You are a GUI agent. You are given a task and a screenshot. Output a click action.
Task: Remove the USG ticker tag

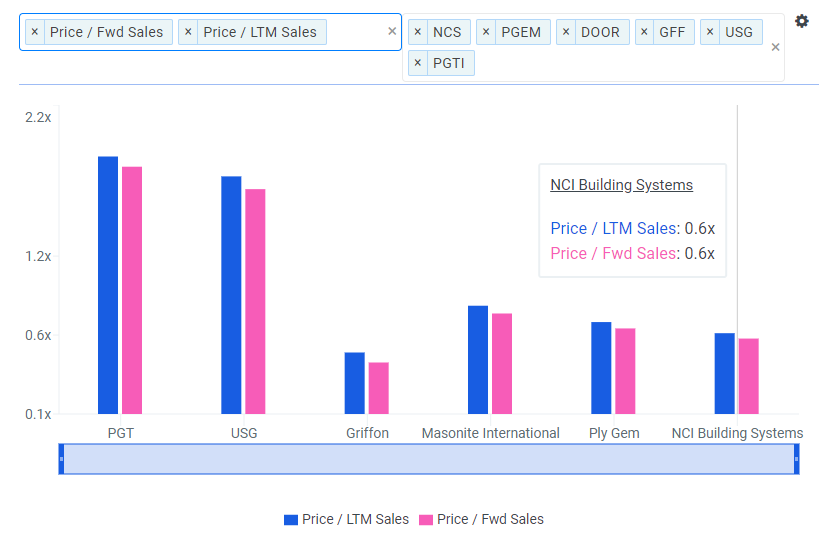[x=710, y=32]
